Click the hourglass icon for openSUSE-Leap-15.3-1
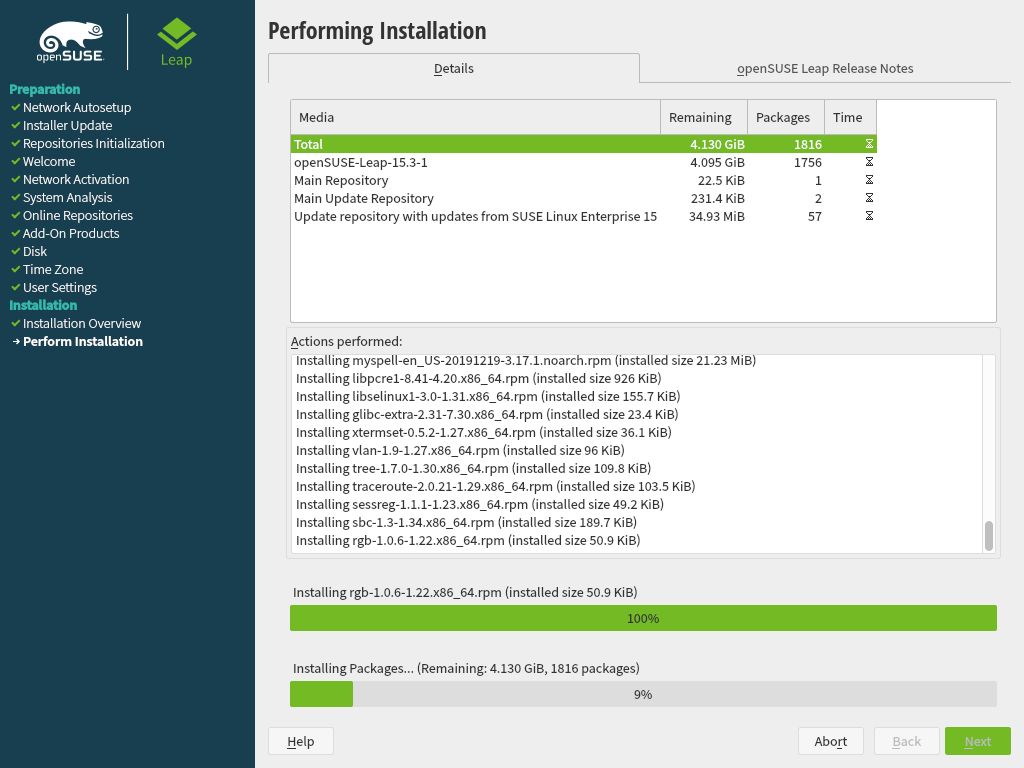The image size is (1024, 768). [x=869, y=162]
